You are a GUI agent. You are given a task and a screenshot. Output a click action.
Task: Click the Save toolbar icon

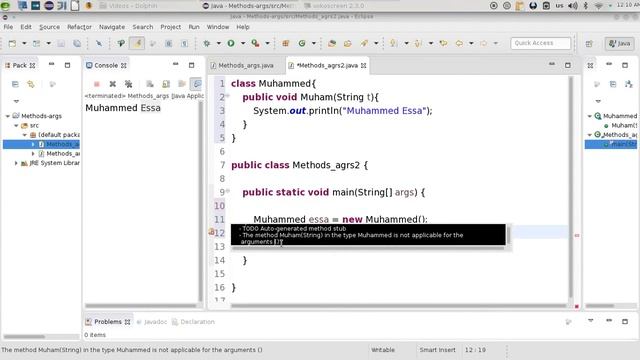[61, 43]
